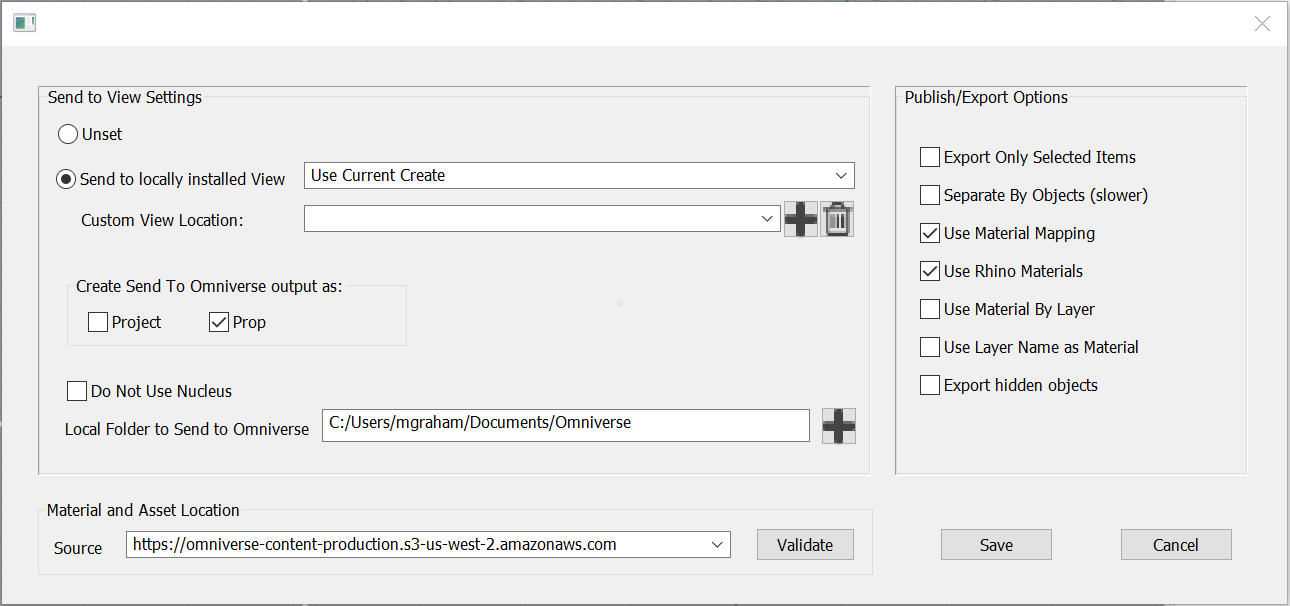
Task: Click the Validate button
Action: tap(805, 545)
